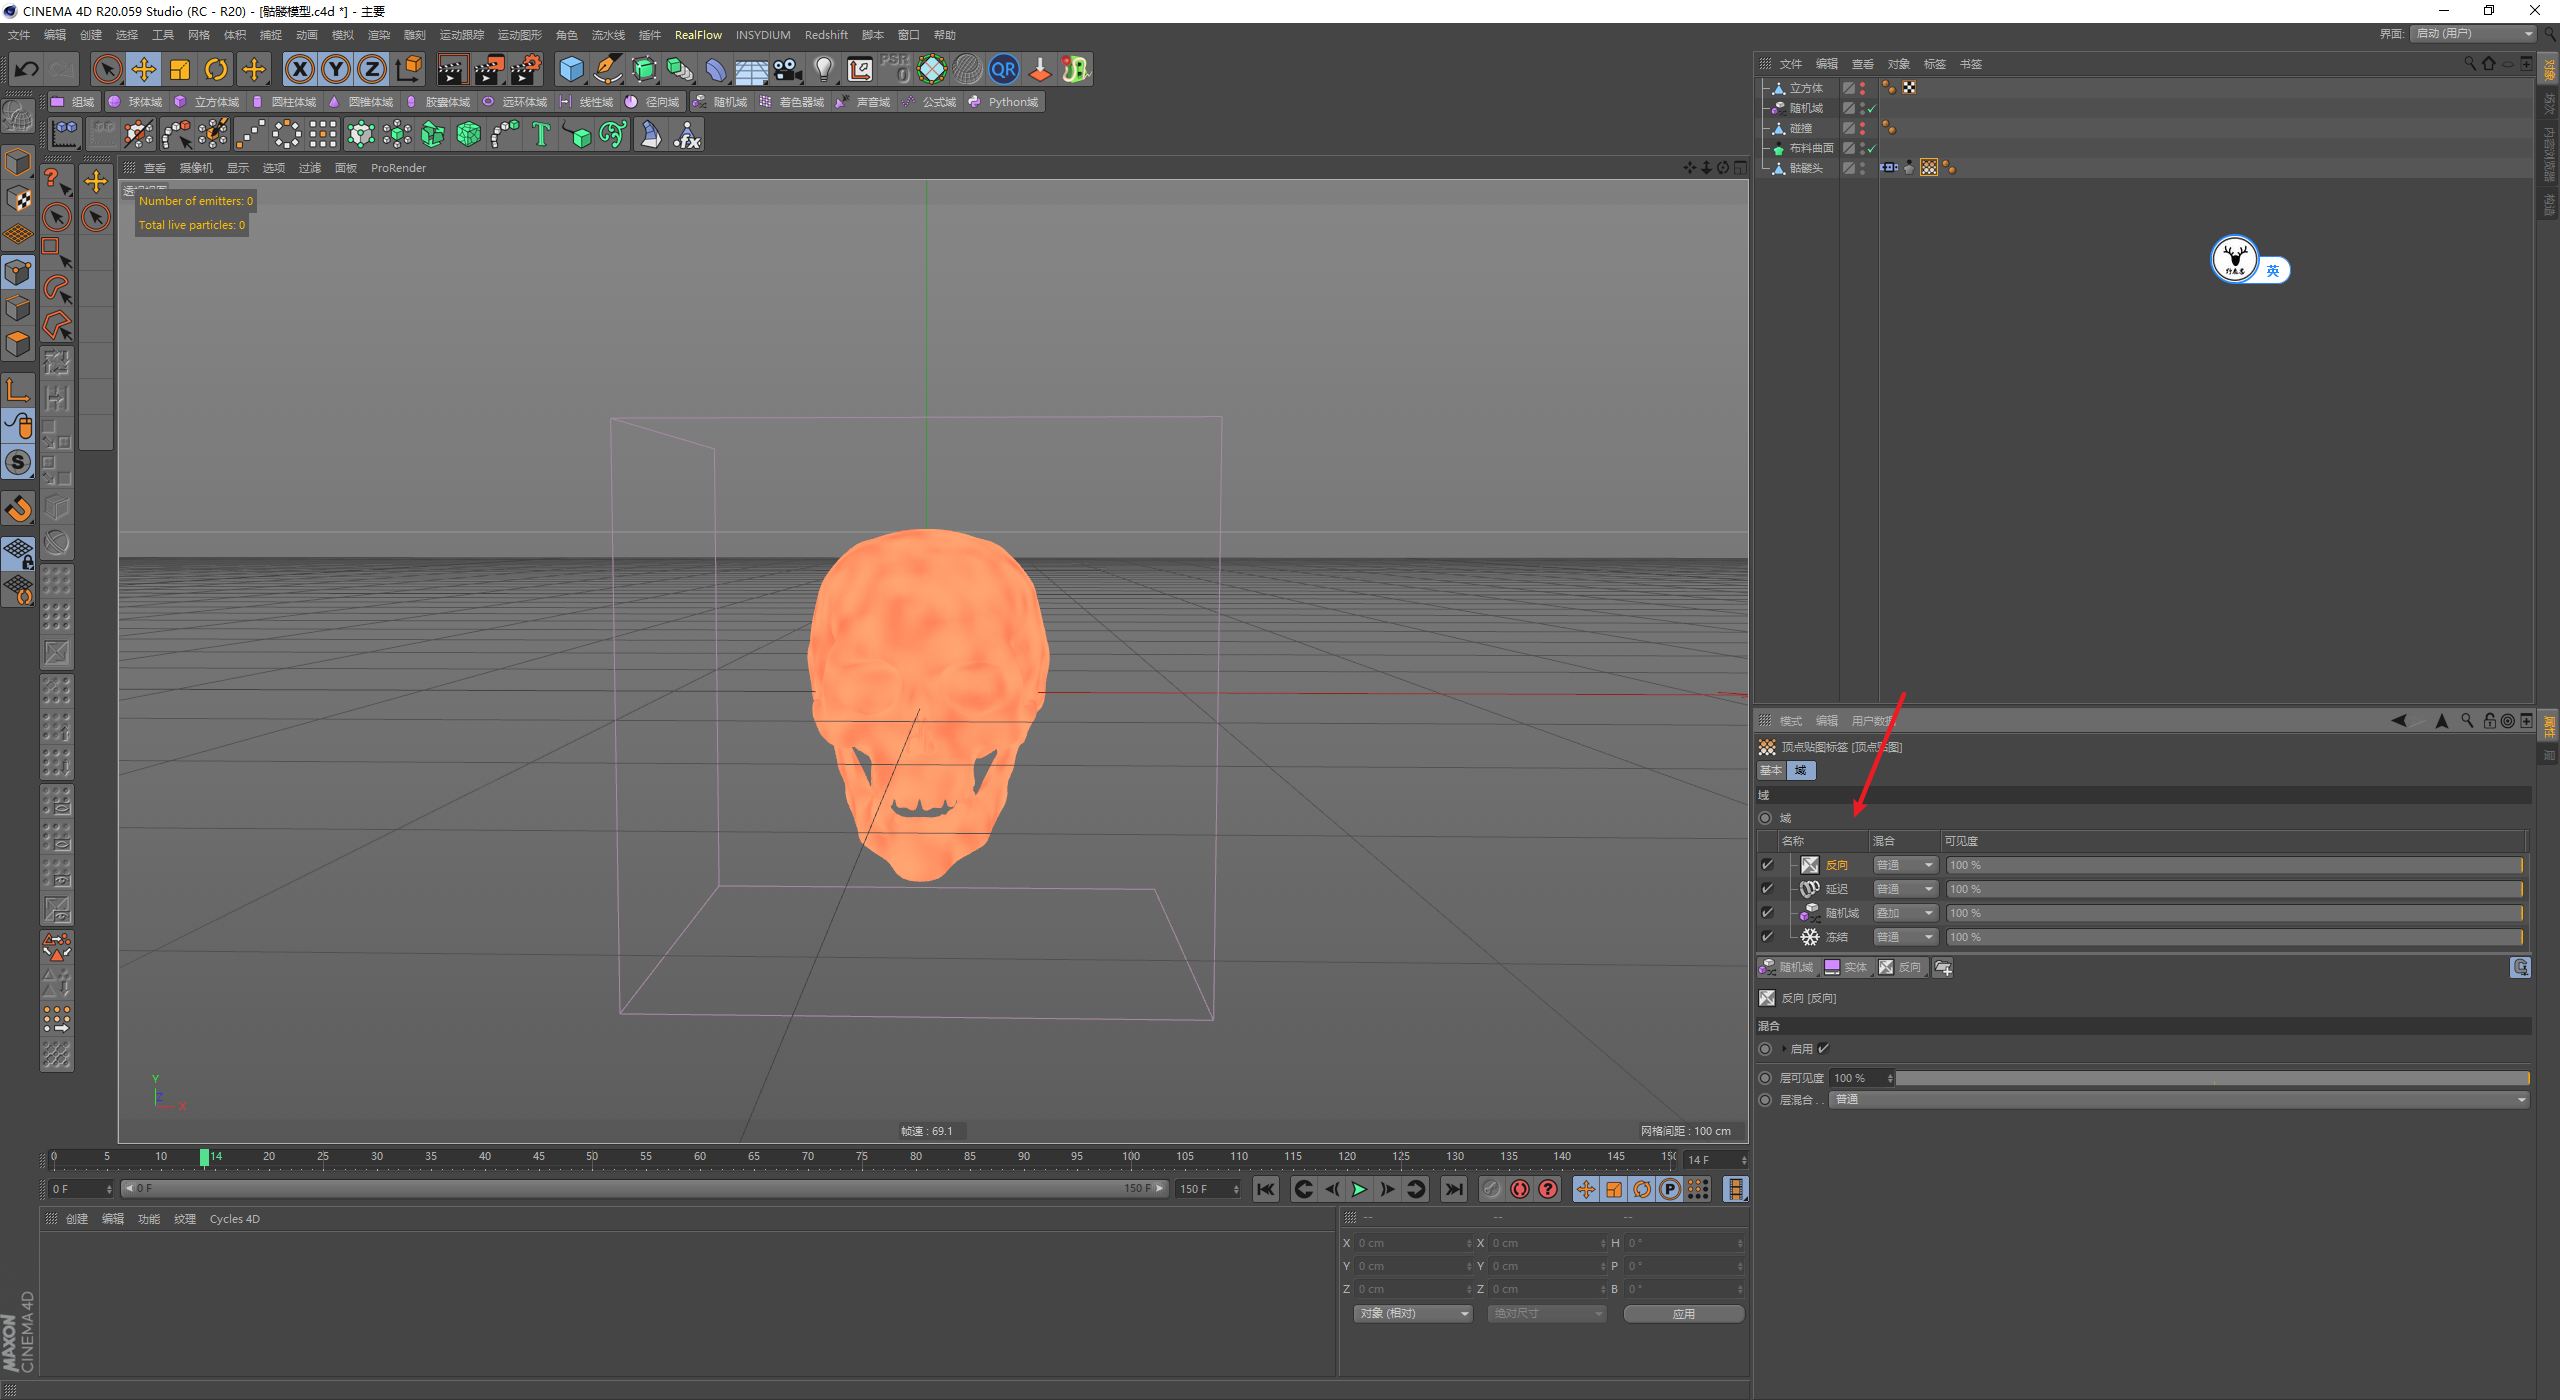The height and width of the screenshot is (1400, 2560).
Task: Select the Rotate tool in top toolbar
Action: click(x=216, y=69)
